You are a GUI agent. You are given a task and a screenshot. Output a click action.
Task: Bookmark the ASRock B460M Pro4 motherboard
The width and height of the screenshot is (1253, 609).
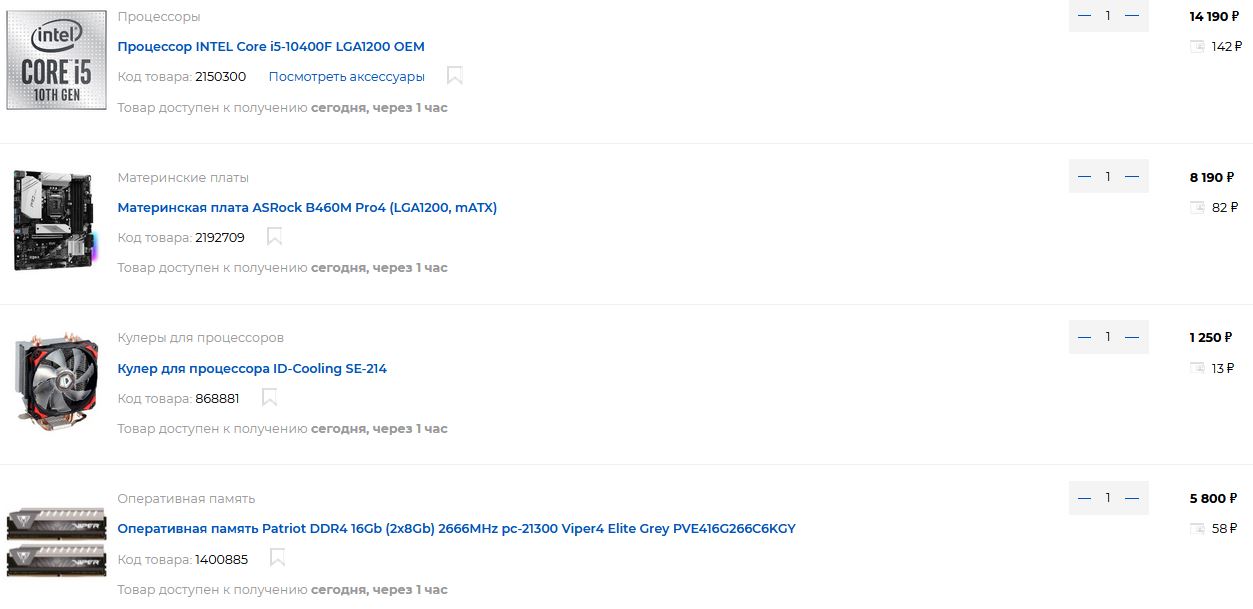pyautogui.click(x=275, y=237)
